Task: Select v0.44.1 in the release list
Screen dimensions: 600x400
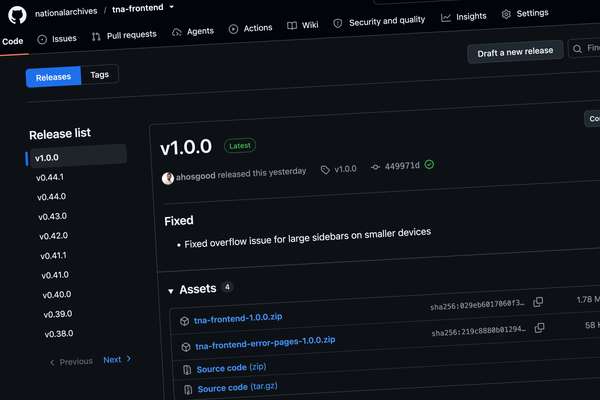Action: 50,177
